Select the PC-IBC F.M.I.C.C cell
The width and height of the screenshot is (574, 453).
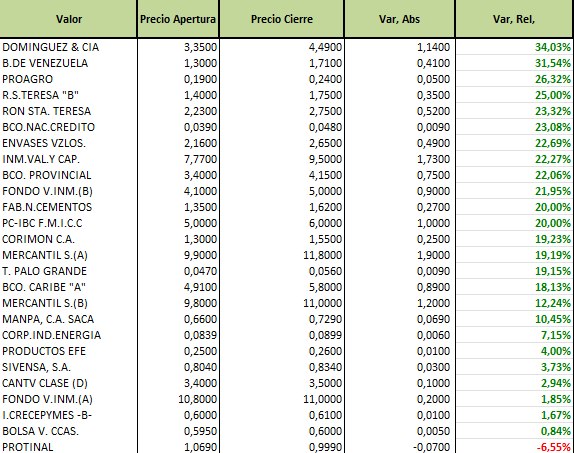[x=68, y=223]
